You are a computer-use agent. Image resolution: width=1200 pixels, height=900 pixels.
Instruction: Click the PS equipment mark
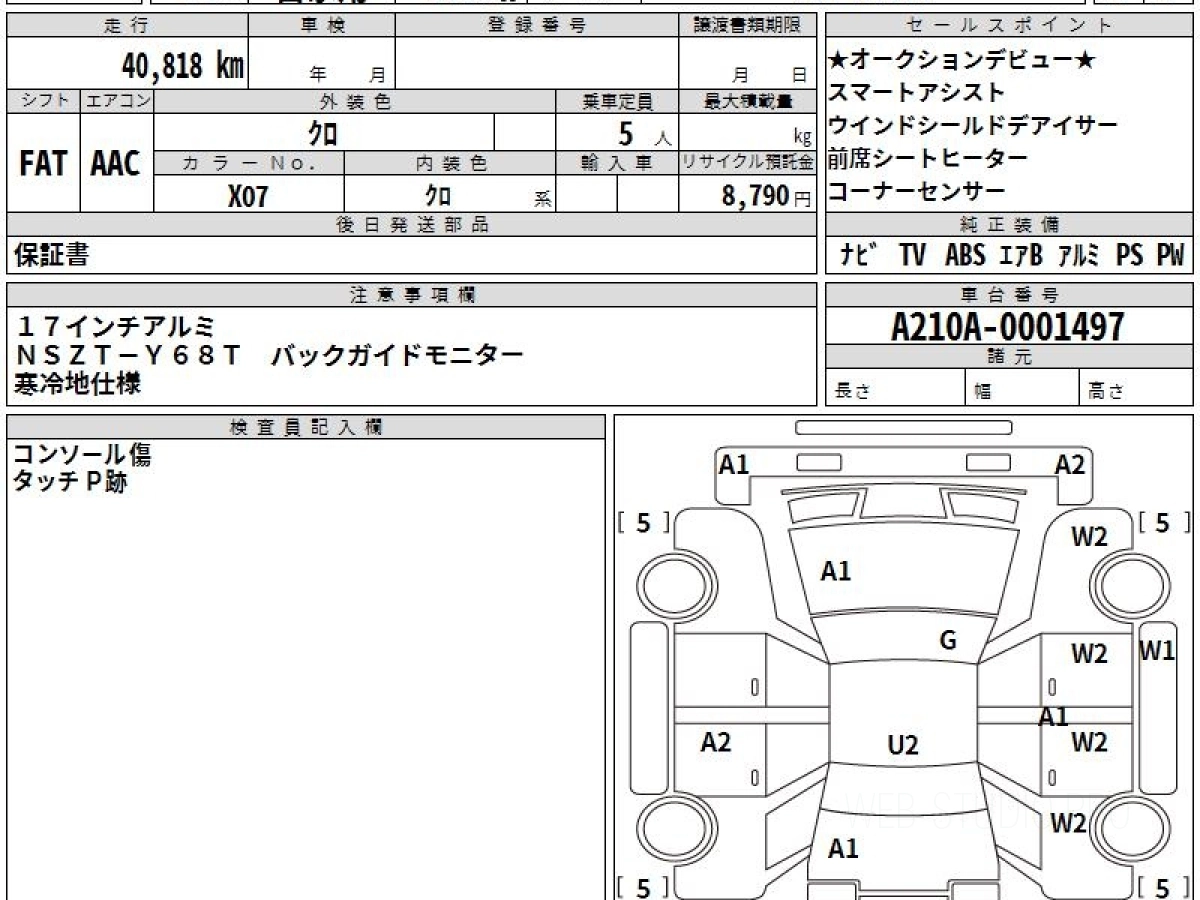coord(1130,256)
